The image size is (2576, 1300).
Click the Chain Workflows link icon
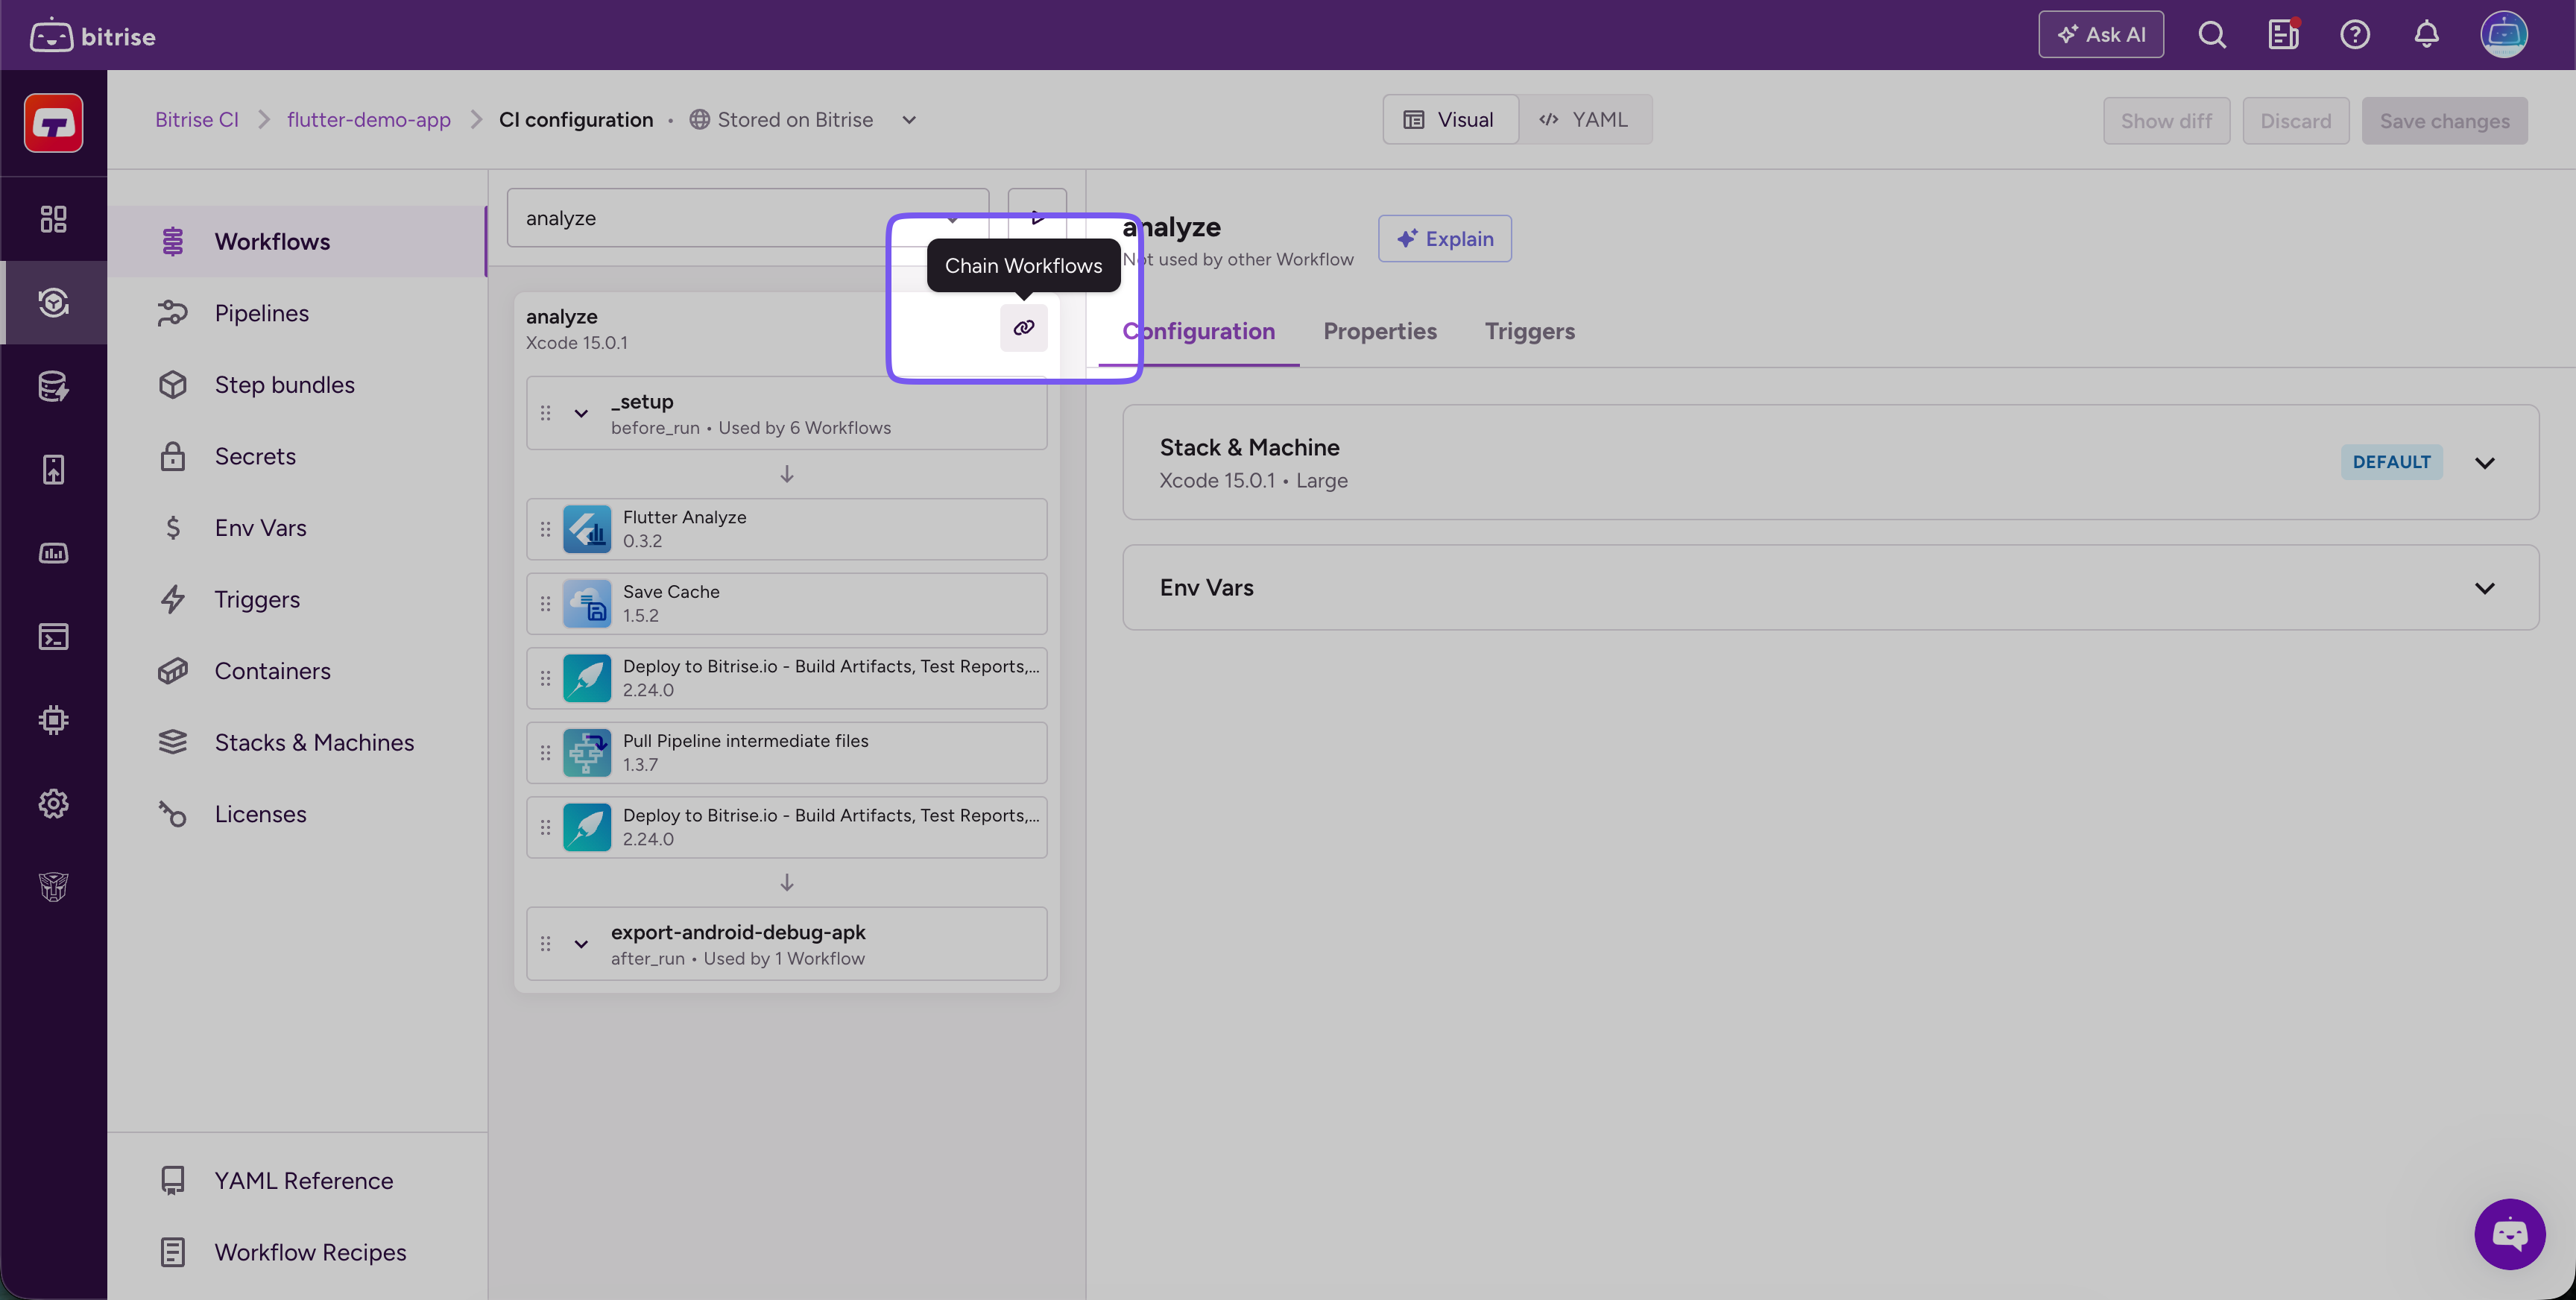click(x=1023, y=328)
